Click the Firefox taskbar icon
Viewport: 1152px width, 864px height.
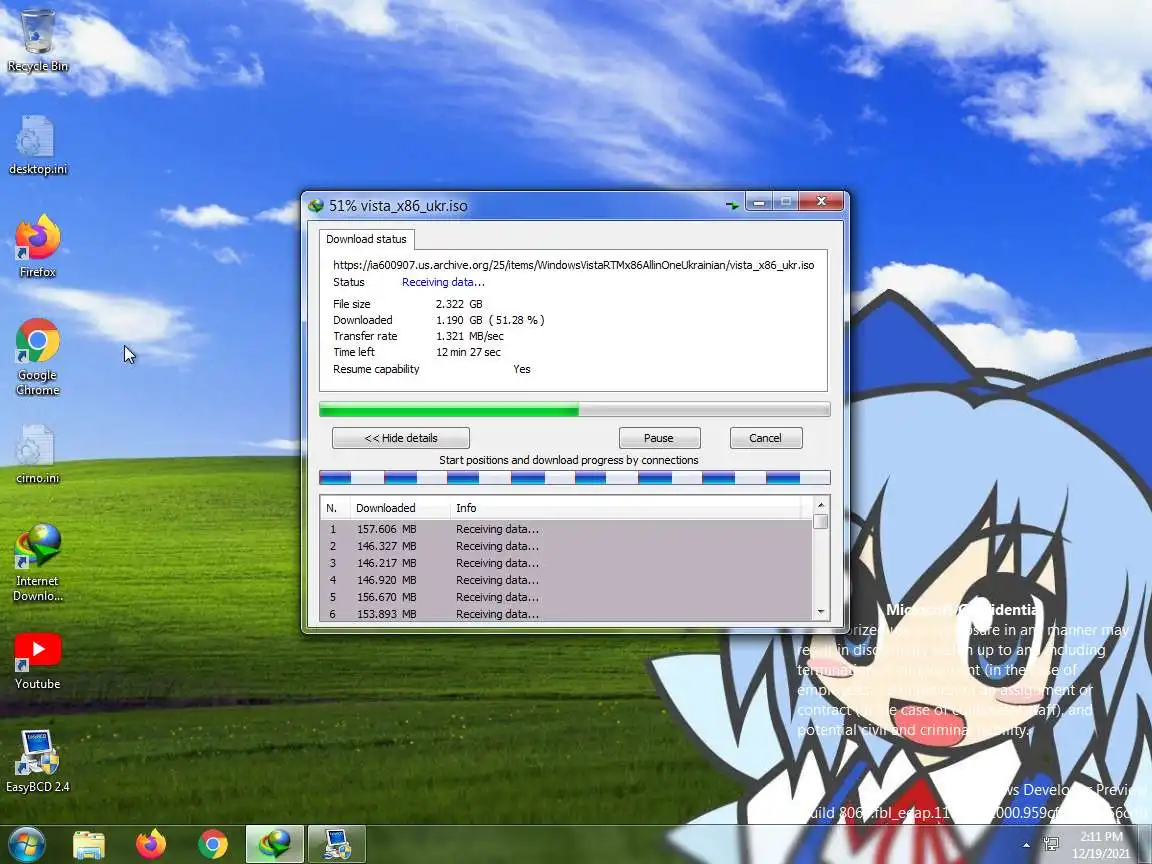tap(151, 844)
